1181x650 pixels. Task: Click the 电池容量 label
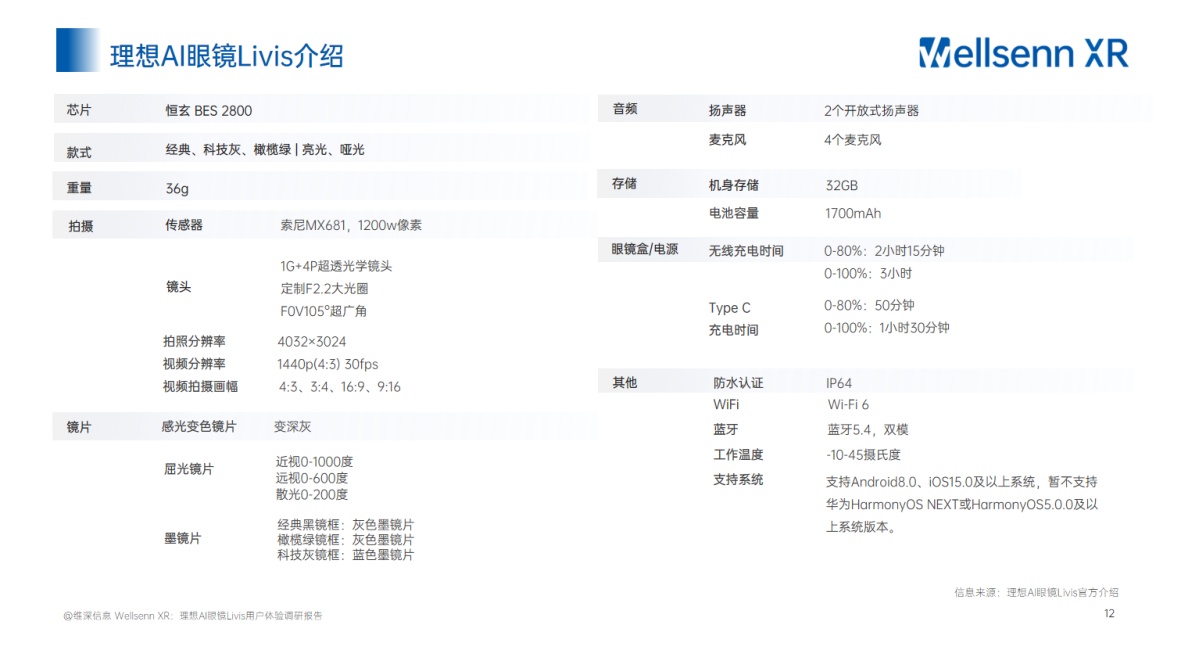click(734, 213)
